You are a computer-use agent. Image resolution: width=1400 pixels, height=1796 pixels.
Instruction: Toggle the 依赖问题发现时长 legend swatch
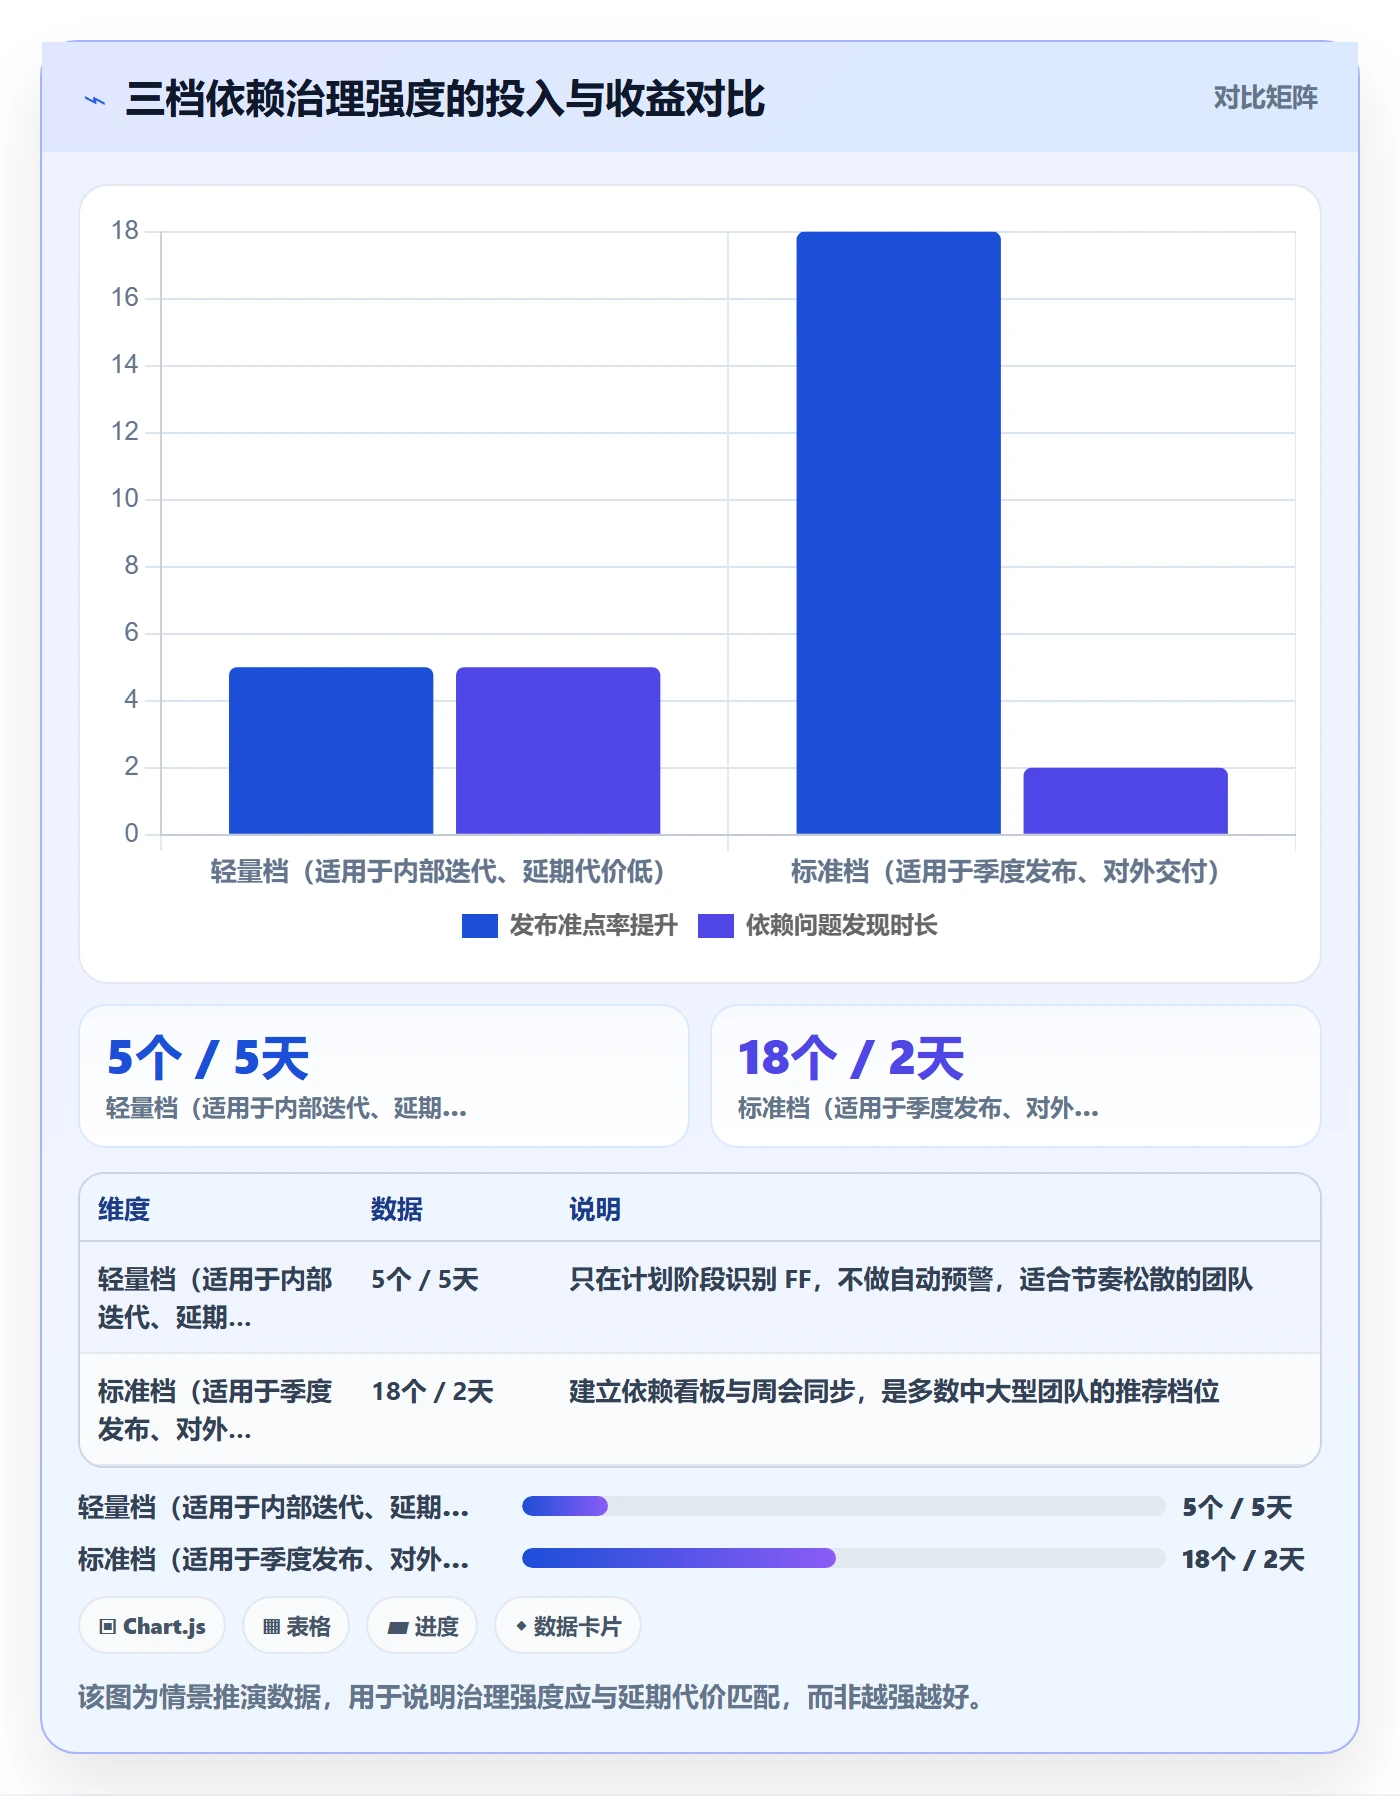click(x=715, y=926)
